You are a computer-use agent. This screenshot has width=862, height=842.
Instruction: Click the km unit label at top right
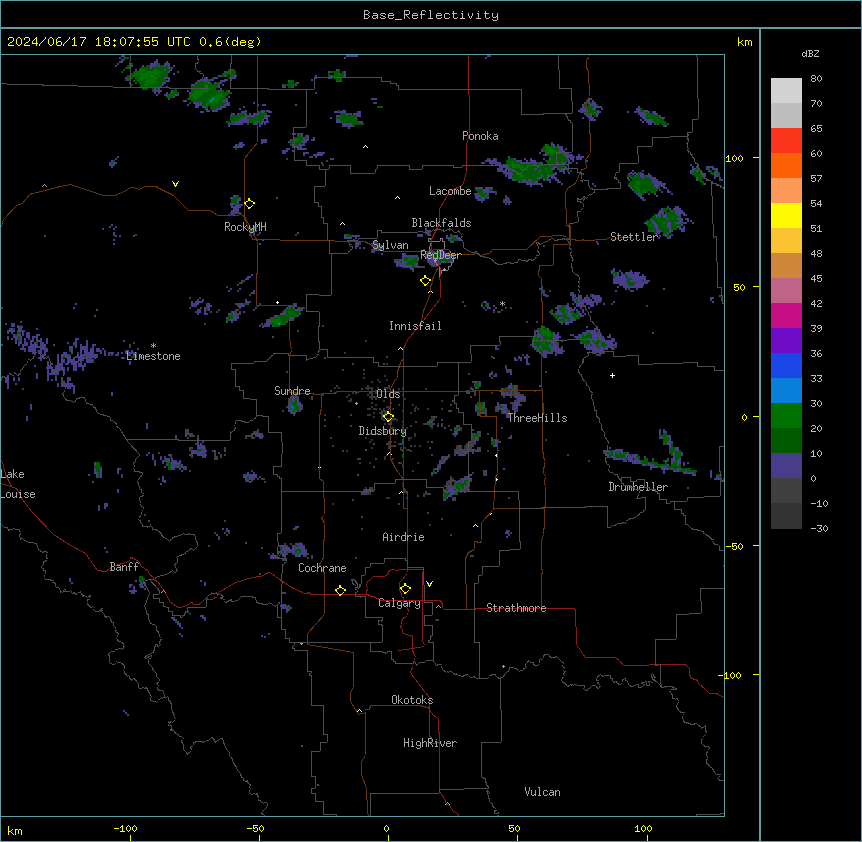[x=745, y=42]
